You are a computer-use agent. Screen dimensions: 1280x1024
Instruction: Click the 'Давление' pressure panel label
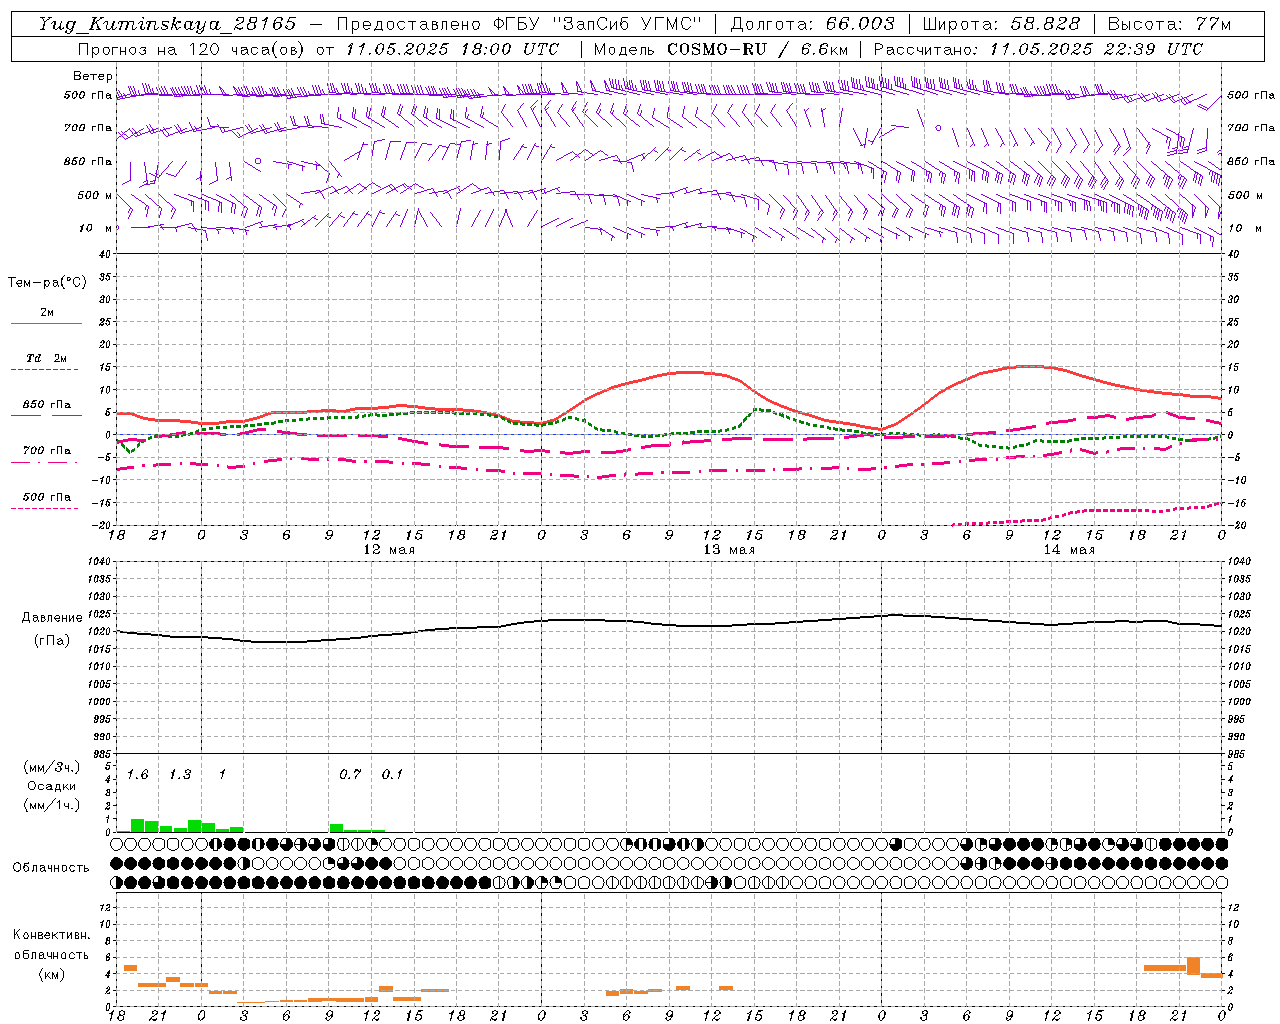pos(52,618)
